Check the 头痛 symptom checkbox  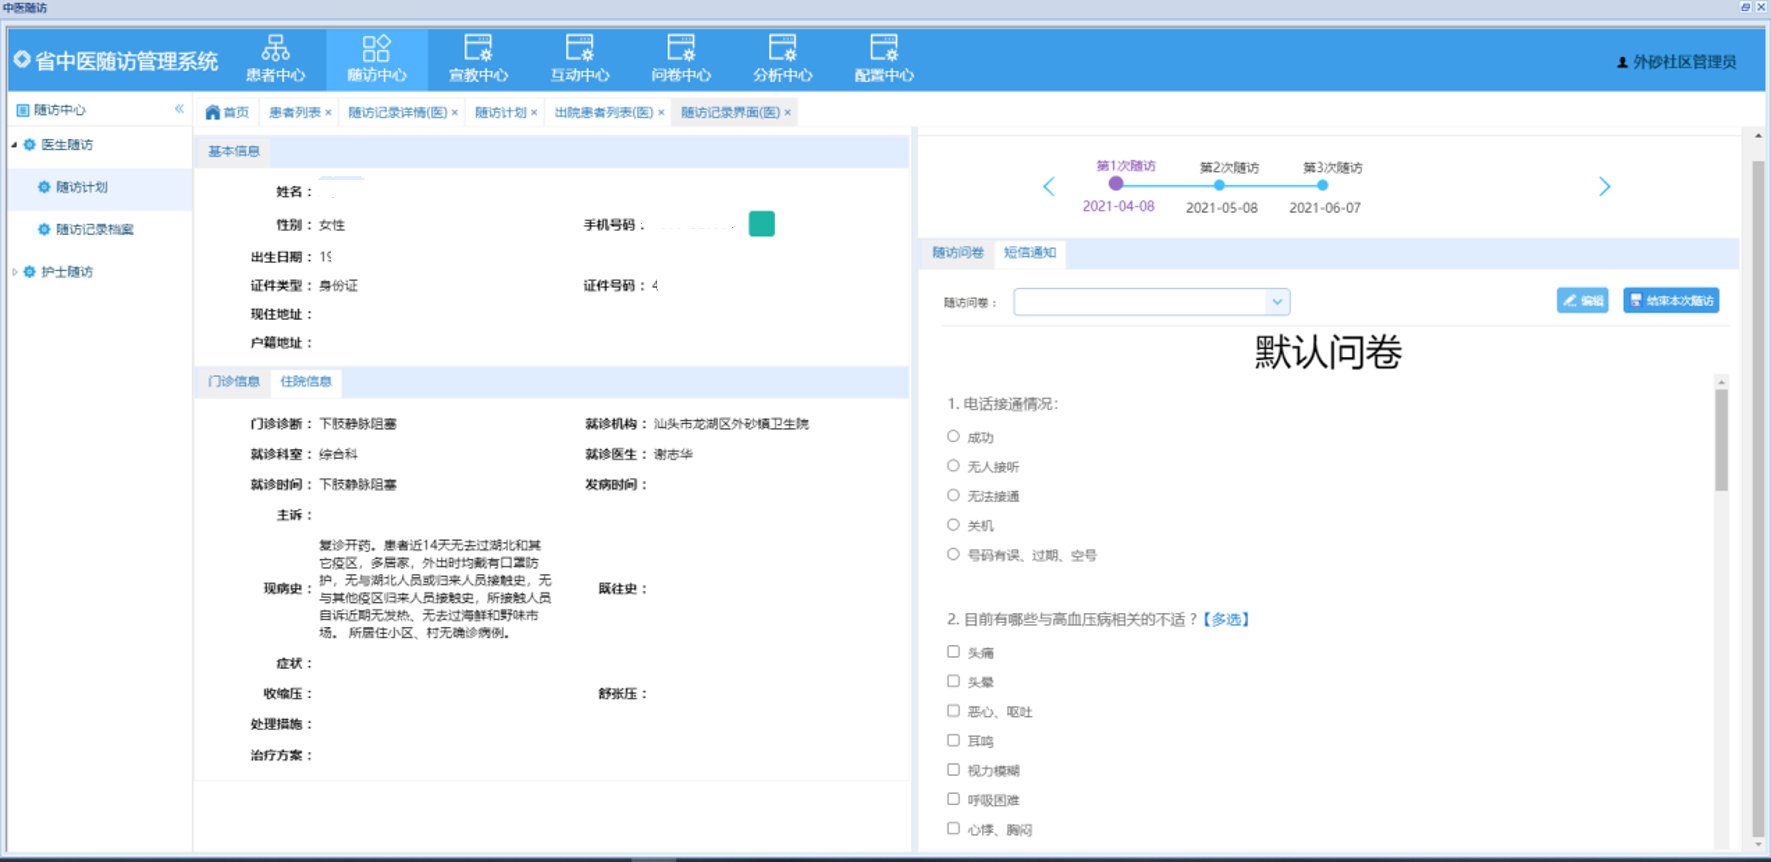(x=953, y=652)
